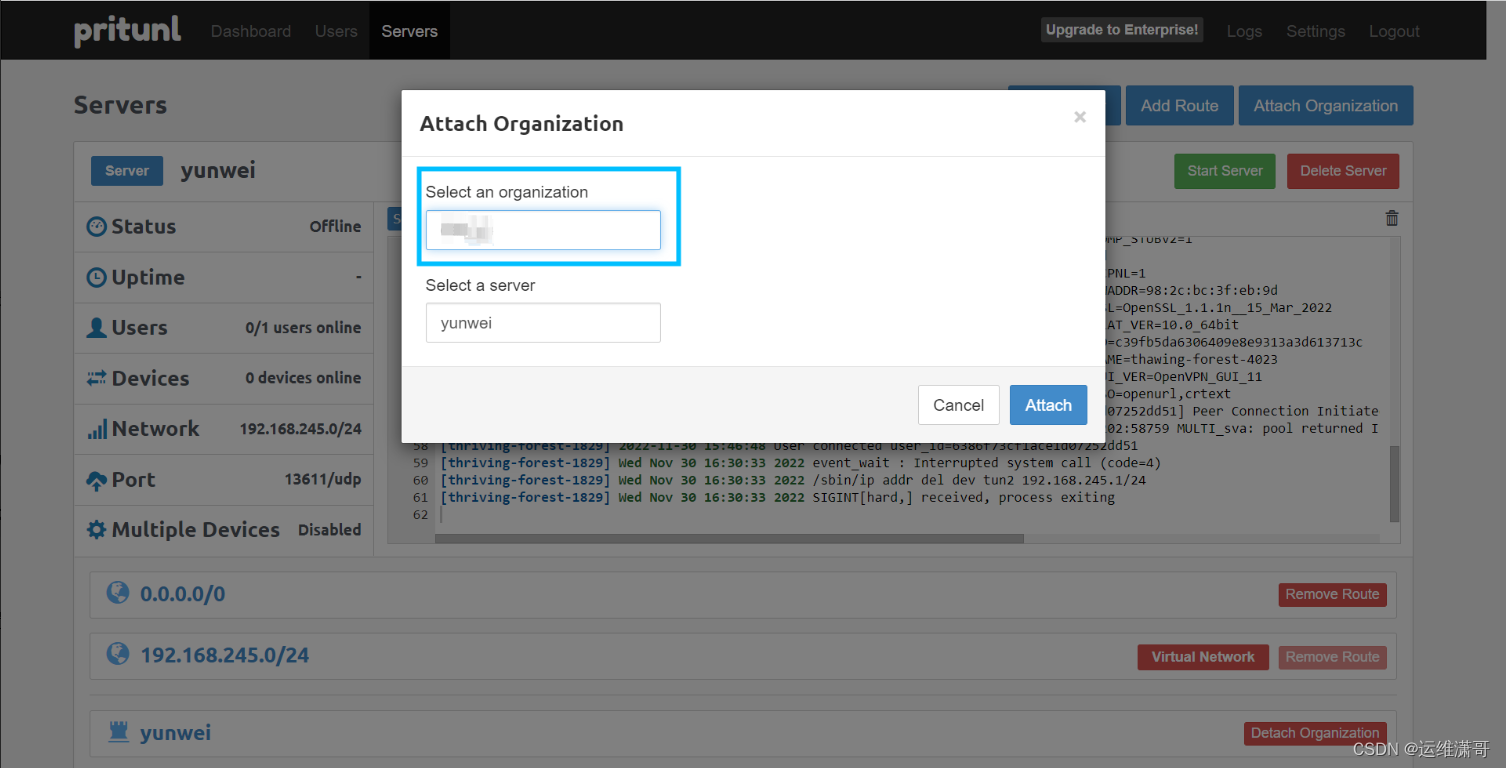Select the 192.168.245.0/24 route title
Screen dimensions: 1506x768
click(224, 656)
